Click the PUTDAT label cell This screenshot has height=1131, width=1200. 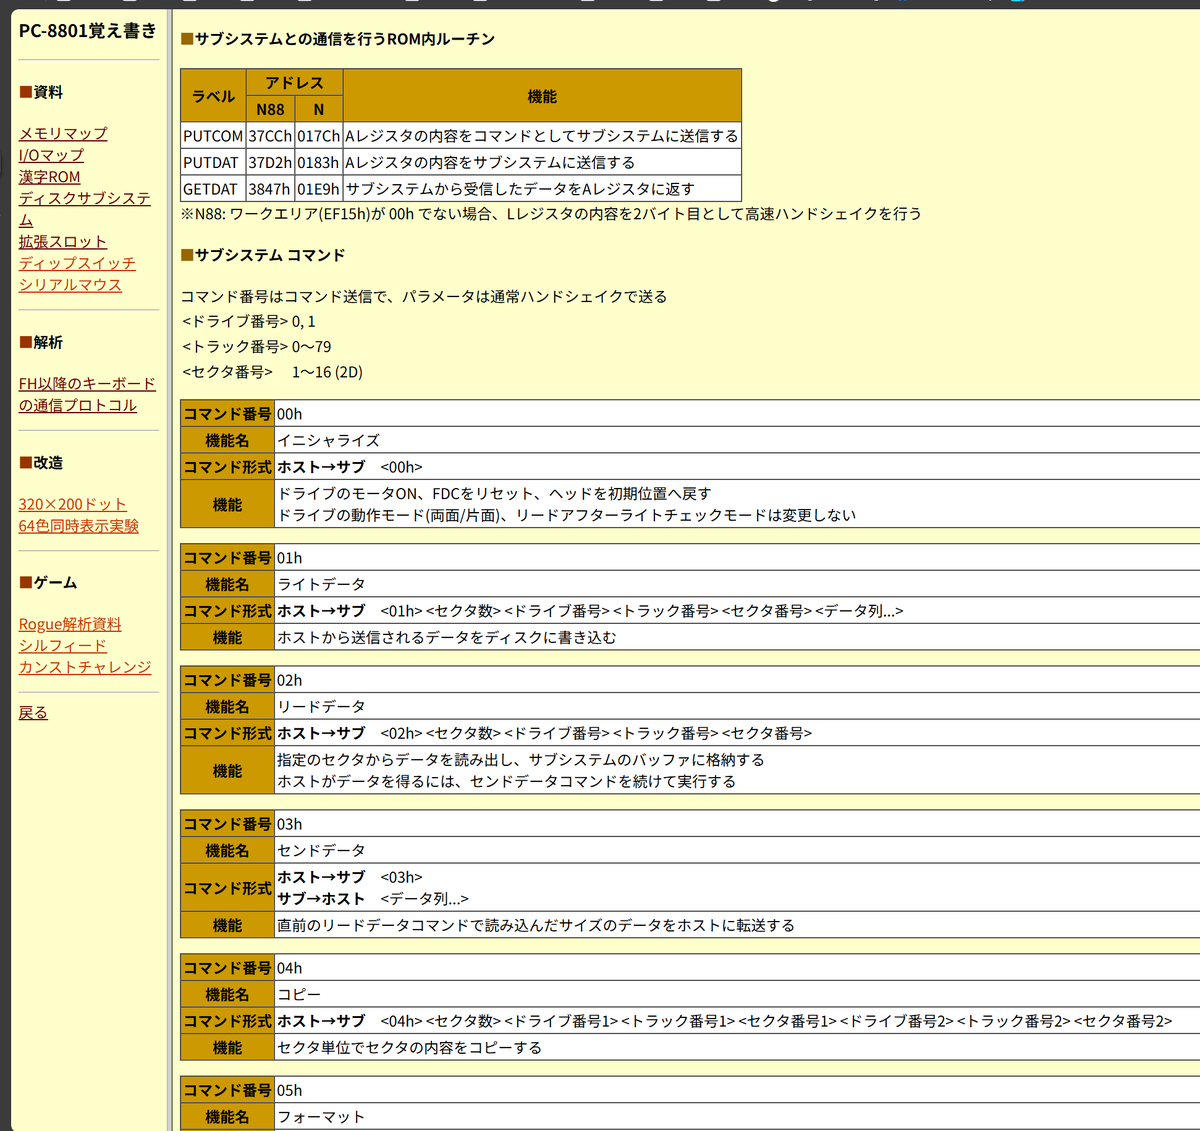[213, 162]
